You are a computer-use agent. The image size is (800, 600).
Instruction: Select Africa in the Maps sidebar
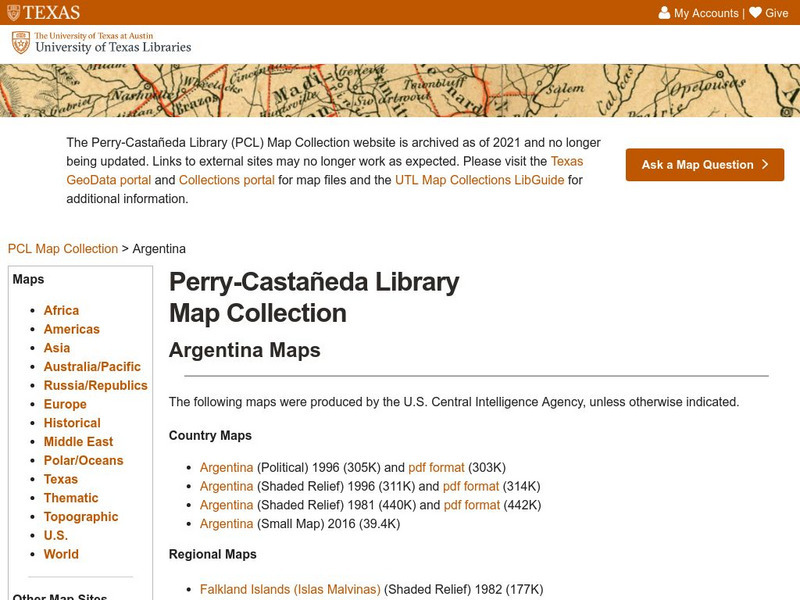pyautogui.click(x=61, y=310)
